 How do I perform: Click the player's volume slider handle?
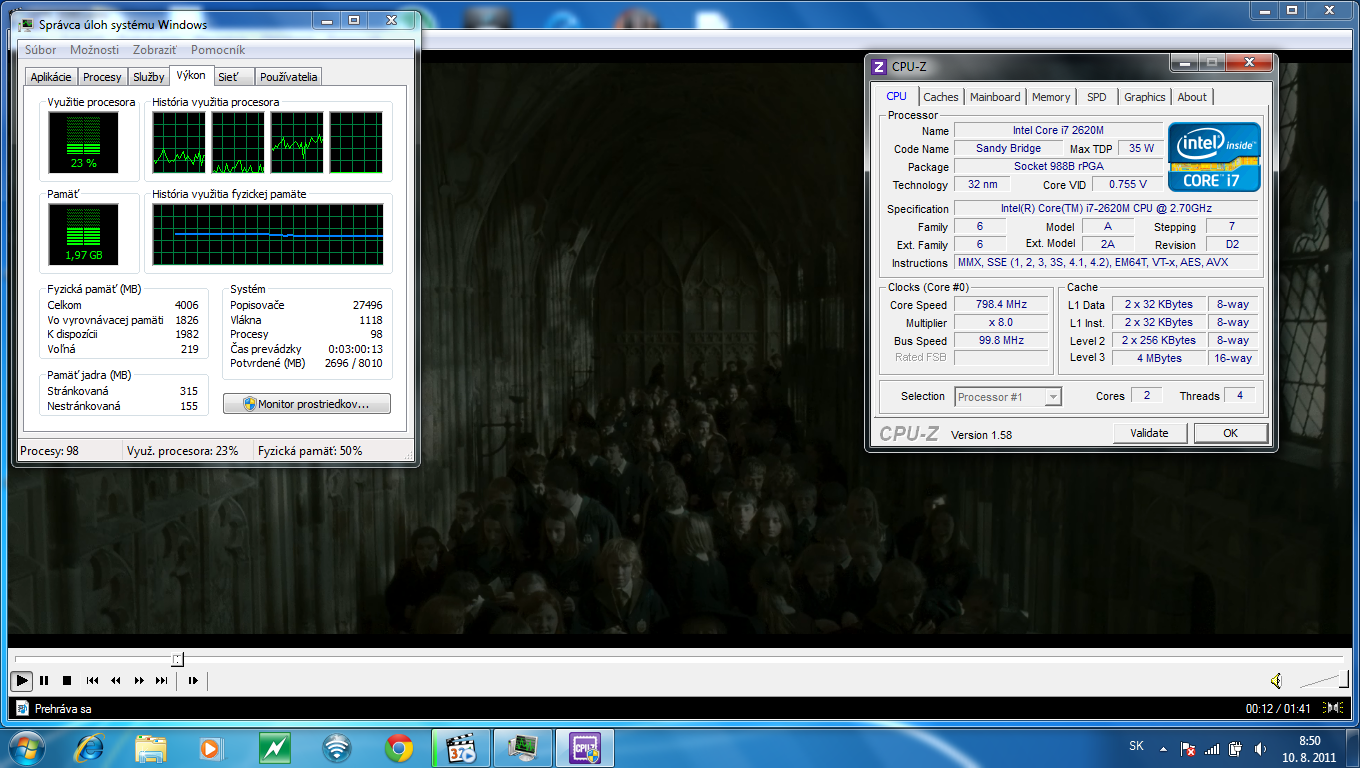1346,681
